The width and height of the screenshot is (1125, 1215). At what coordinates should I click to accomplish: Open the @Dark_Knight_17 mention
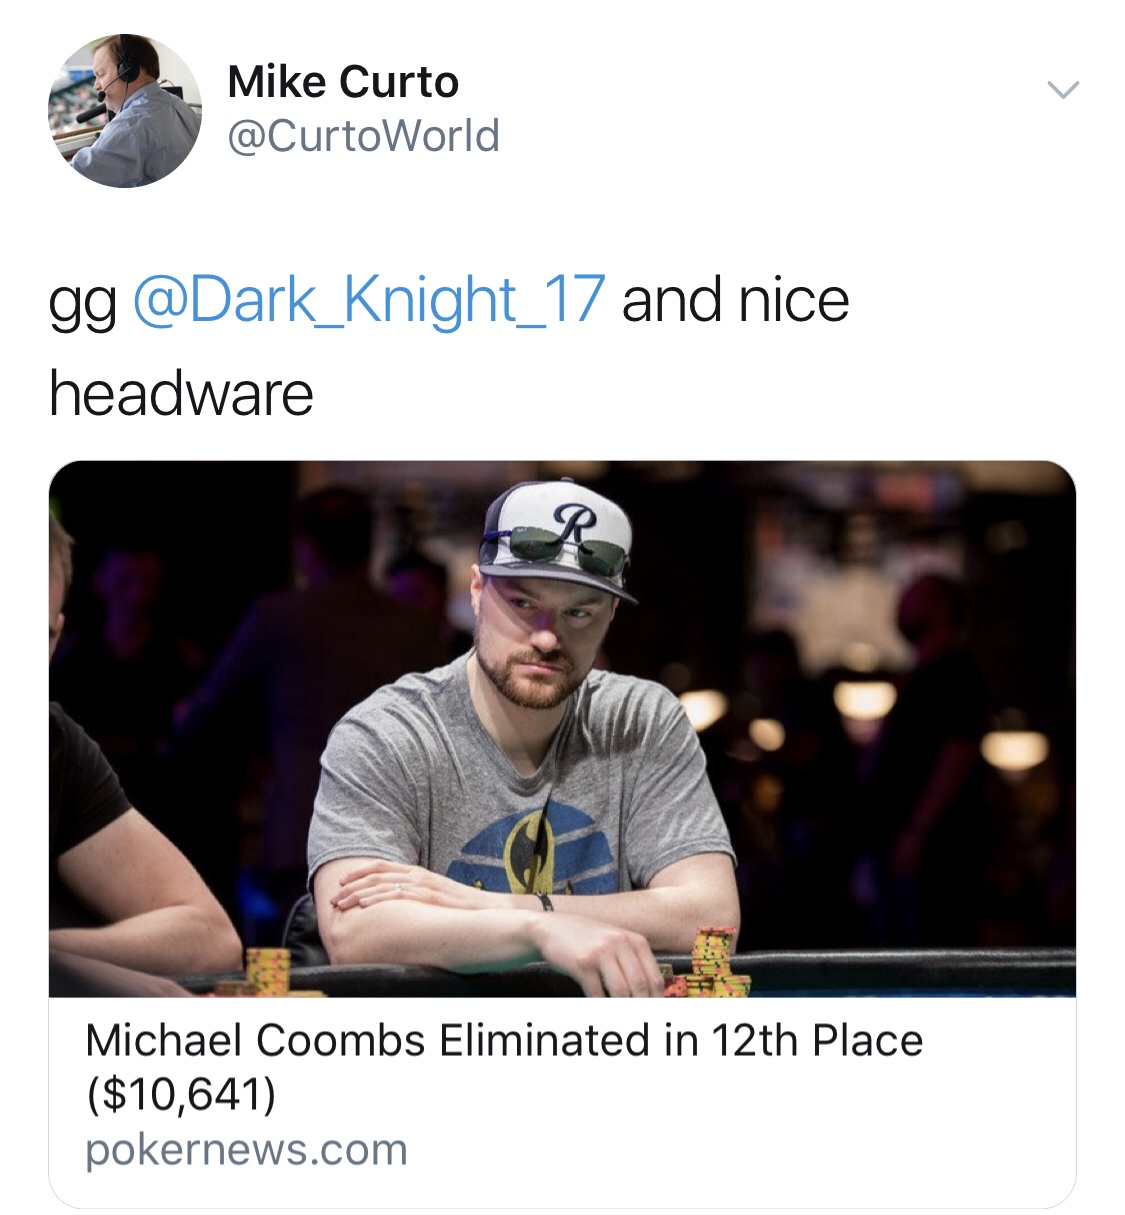368,301
